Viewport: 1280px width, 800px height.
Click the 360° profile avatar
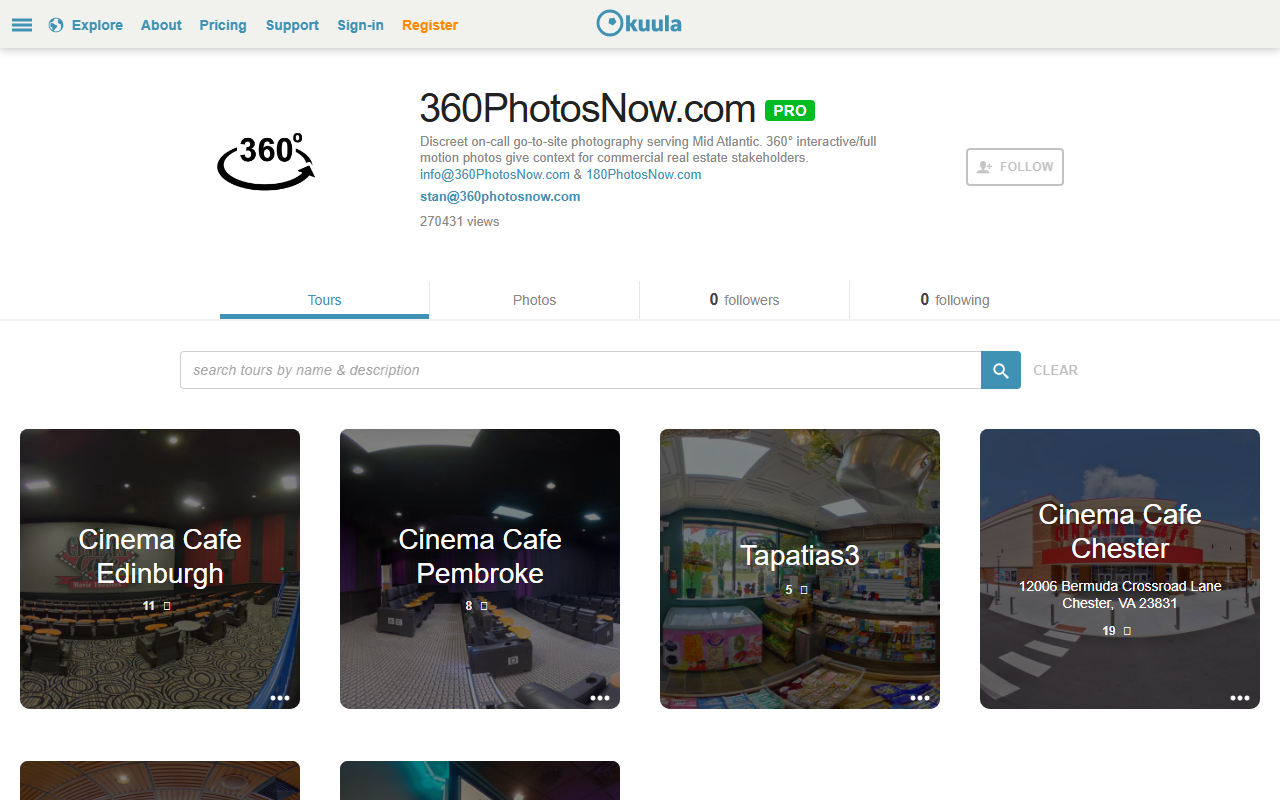click(266, 161)
